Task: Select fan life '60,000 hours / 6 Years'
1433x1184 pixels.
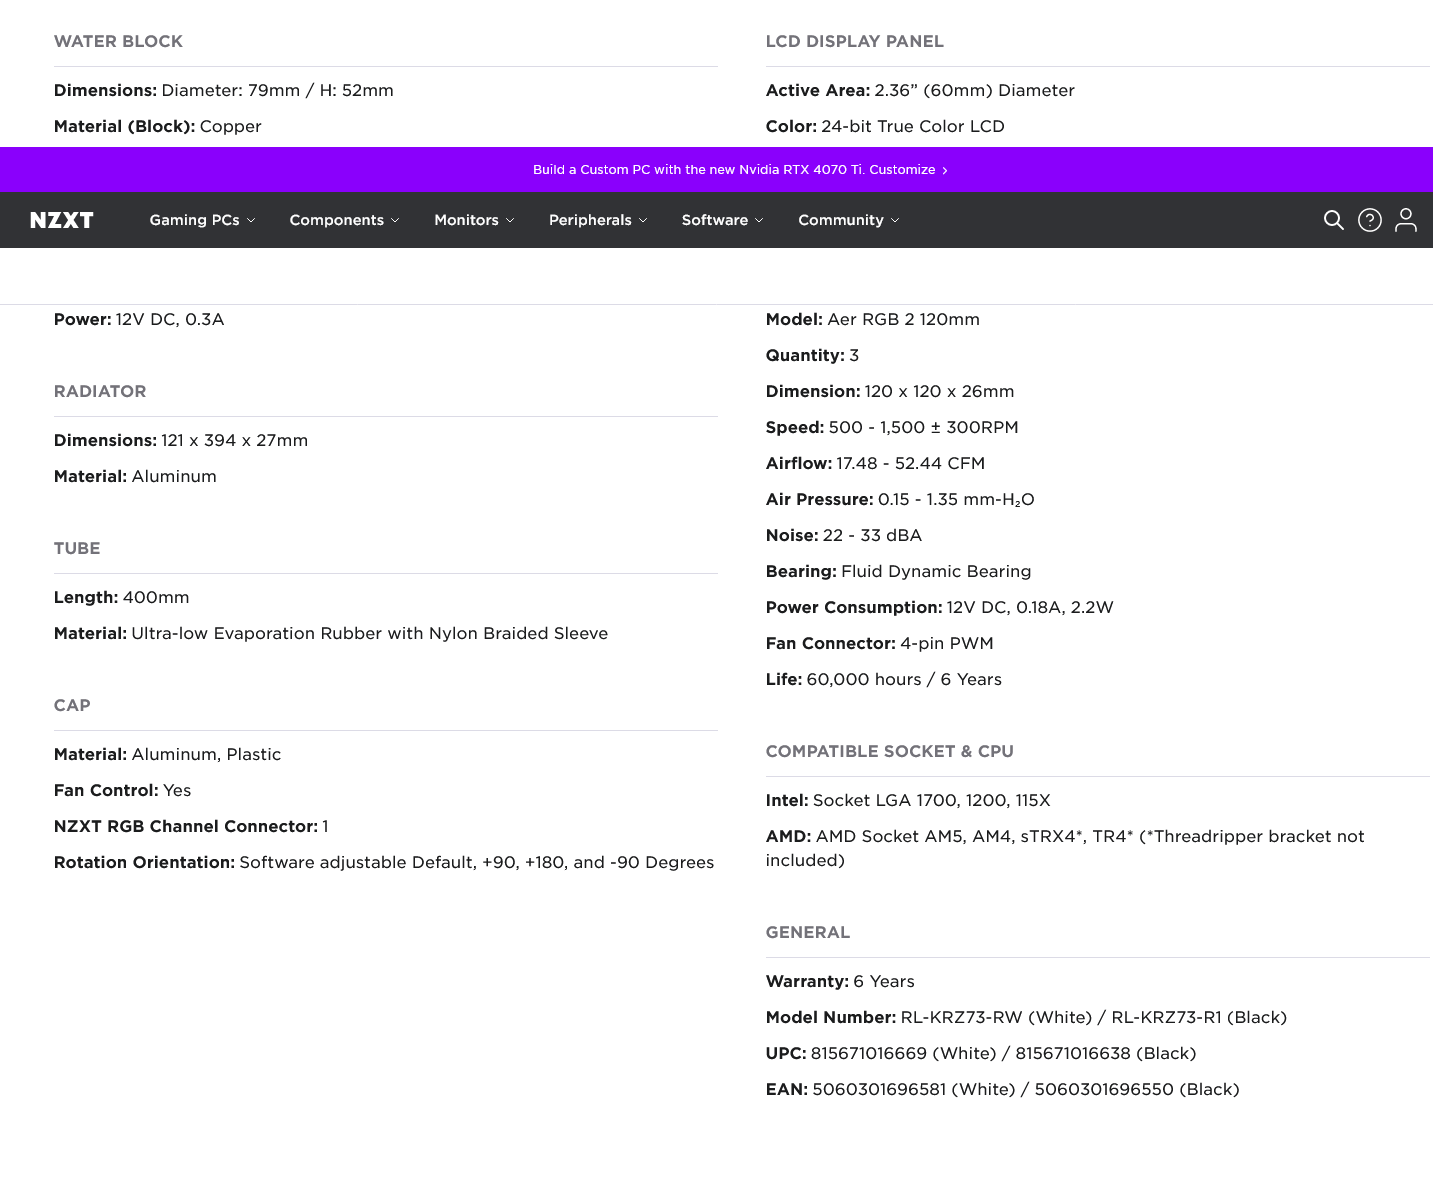Action: (904, 680)
